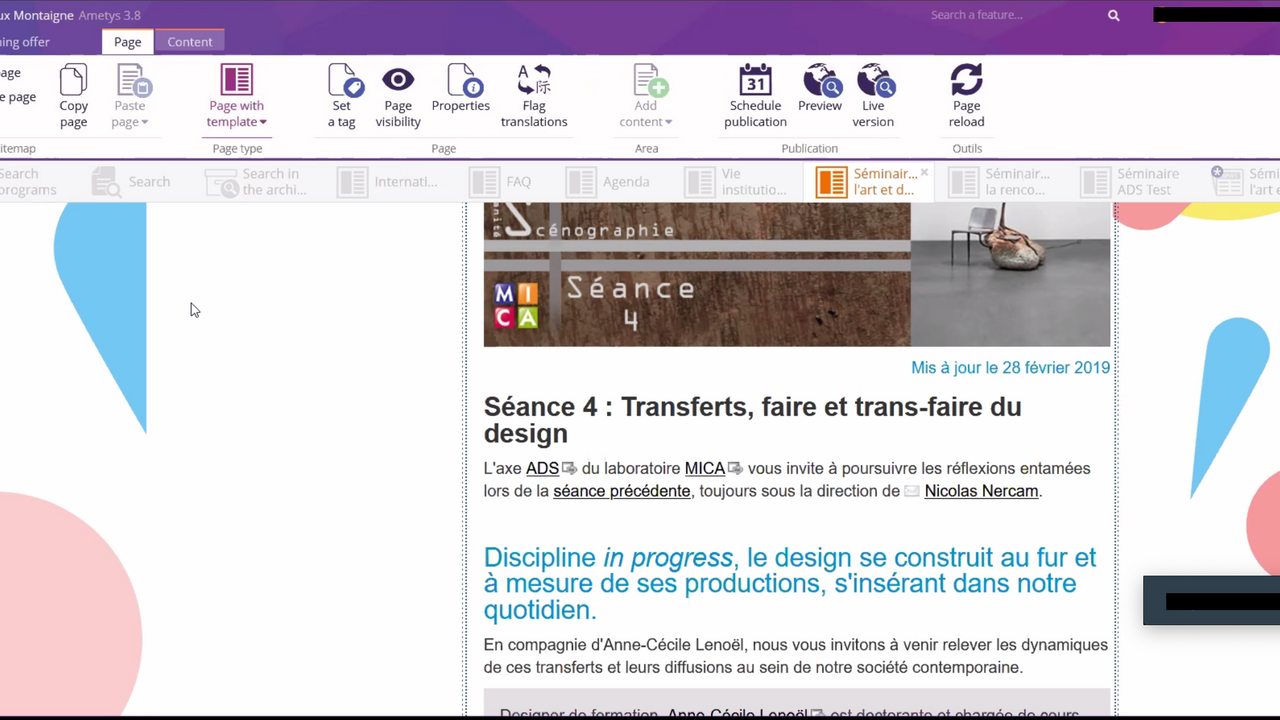Click the Flag translations icon
Image resolution: width=1280 pixels, height=720 pixels.
534,81
